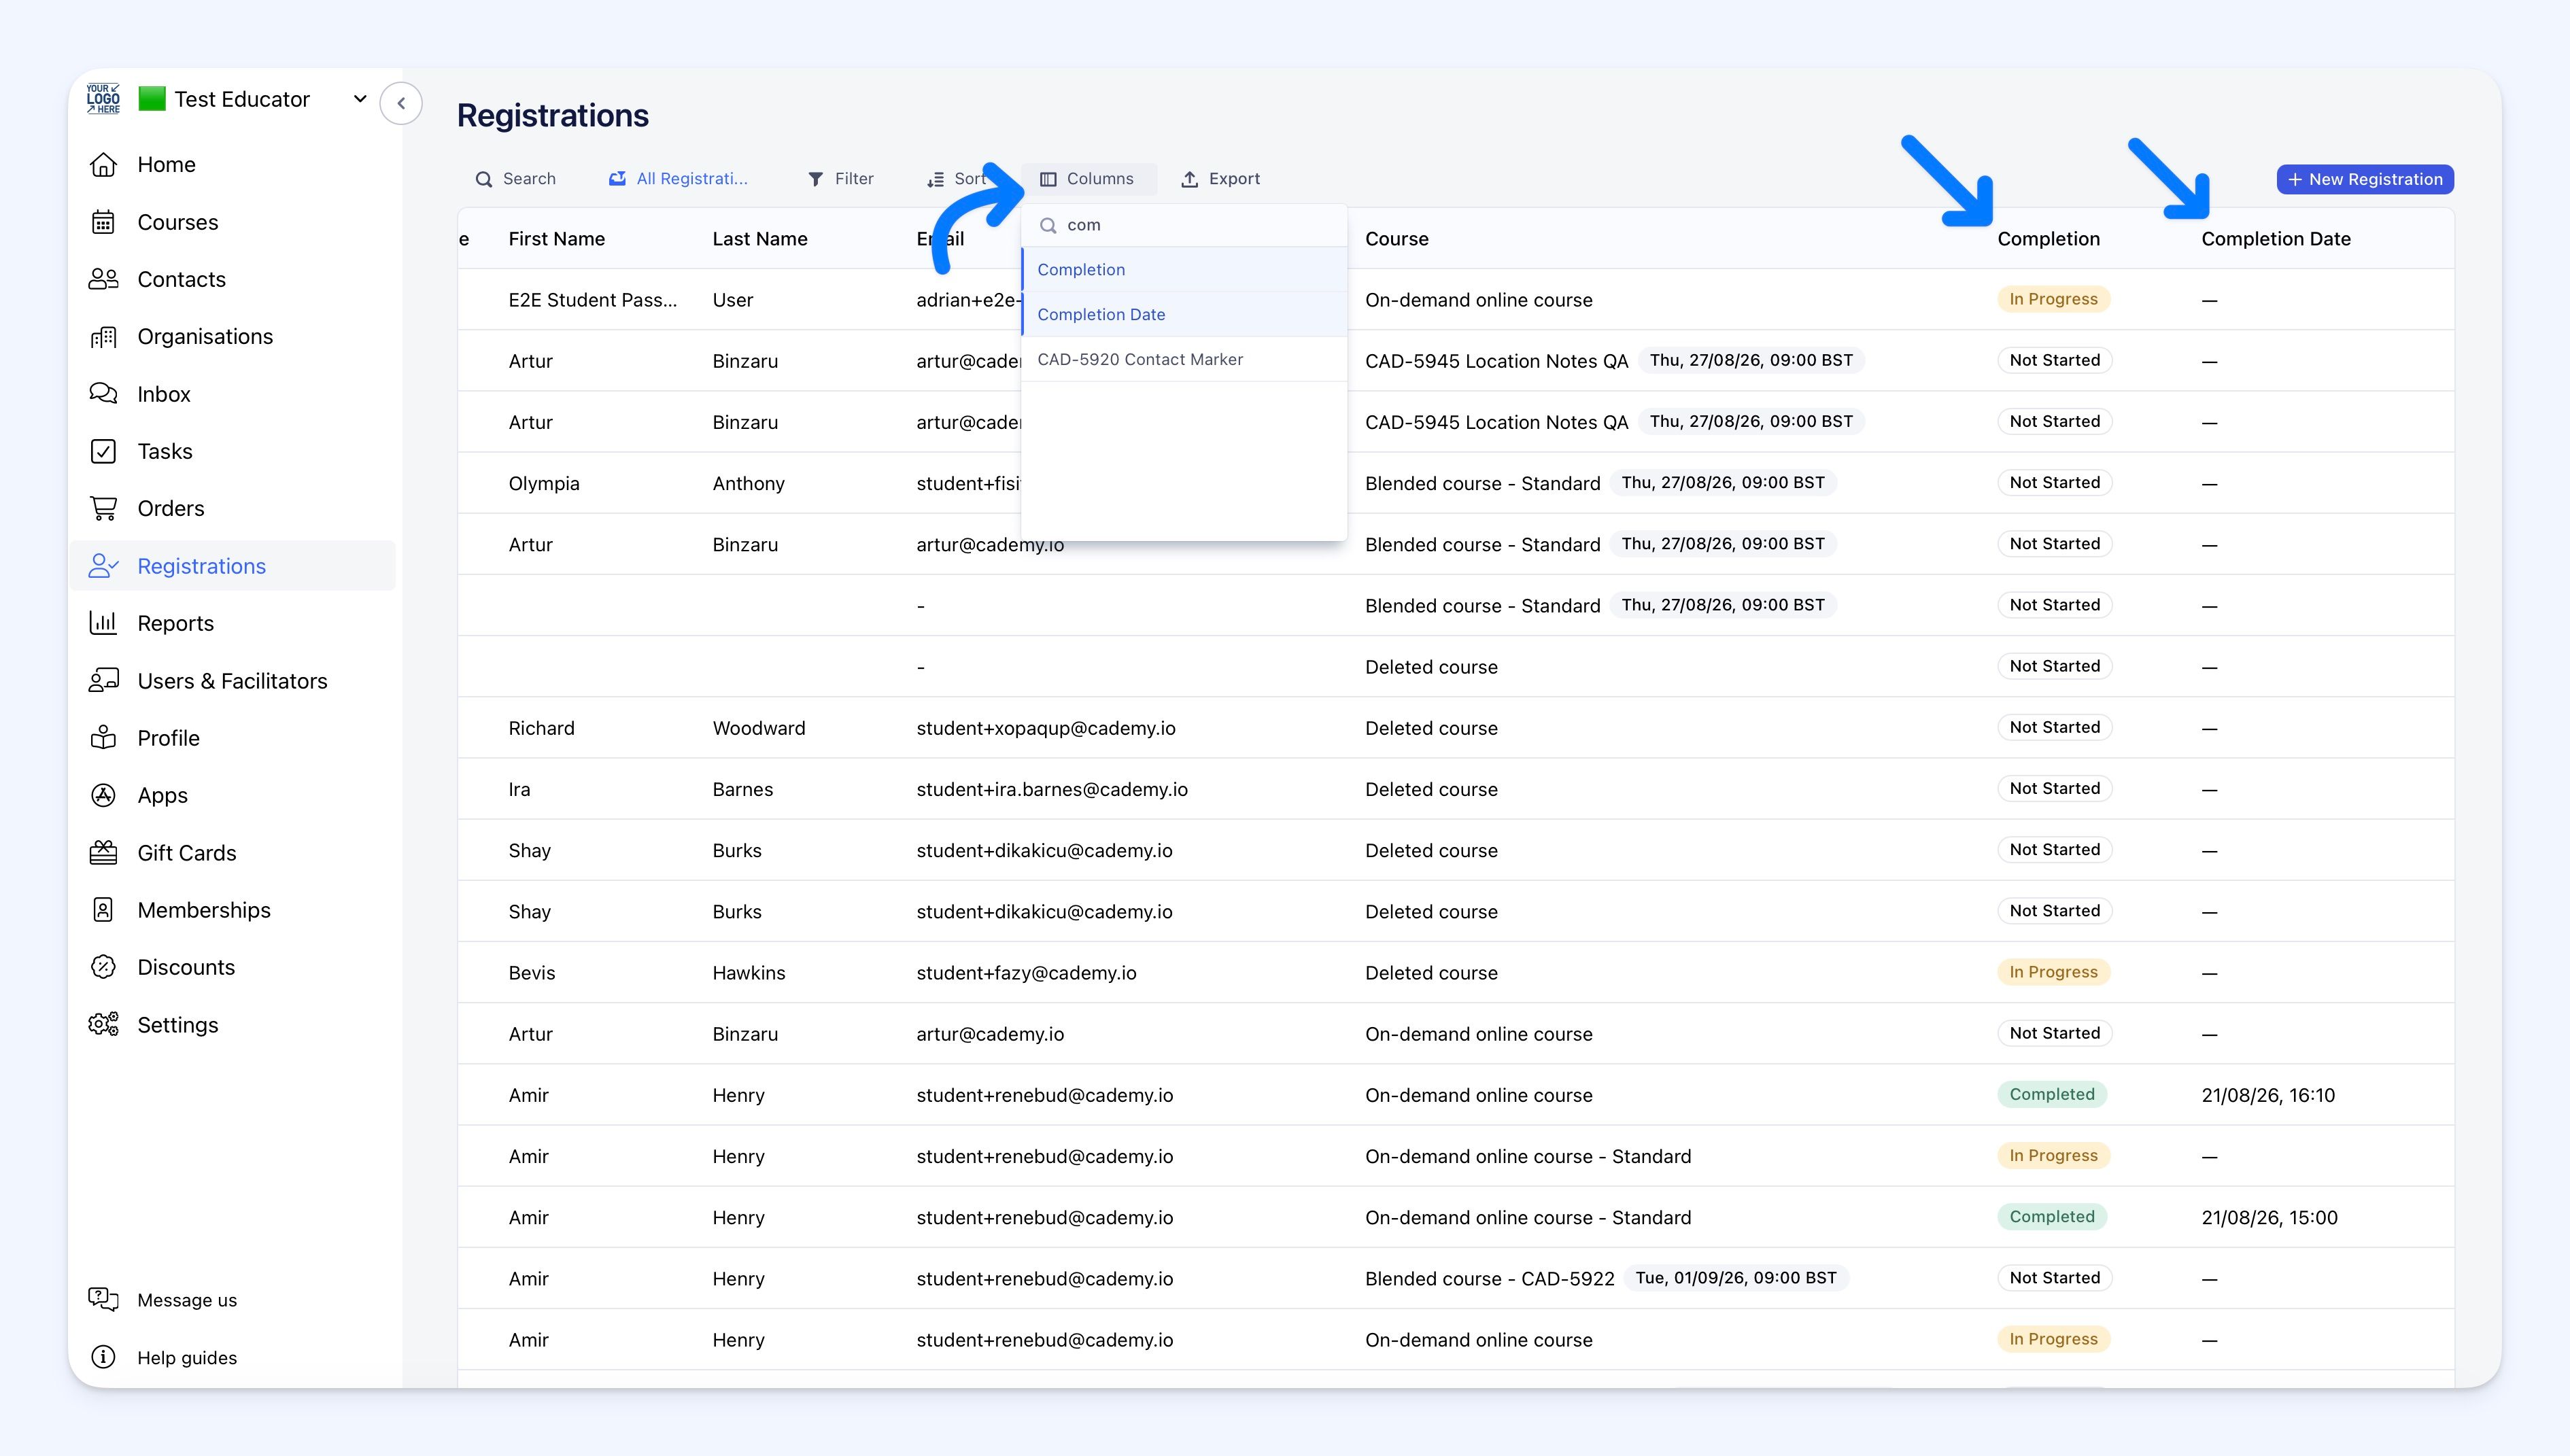The width and height of the screenshot is (2570, 1456).
Task: Toggle the CAD-5920 Contact Marker column option
Action: (x=1184, y=360)
